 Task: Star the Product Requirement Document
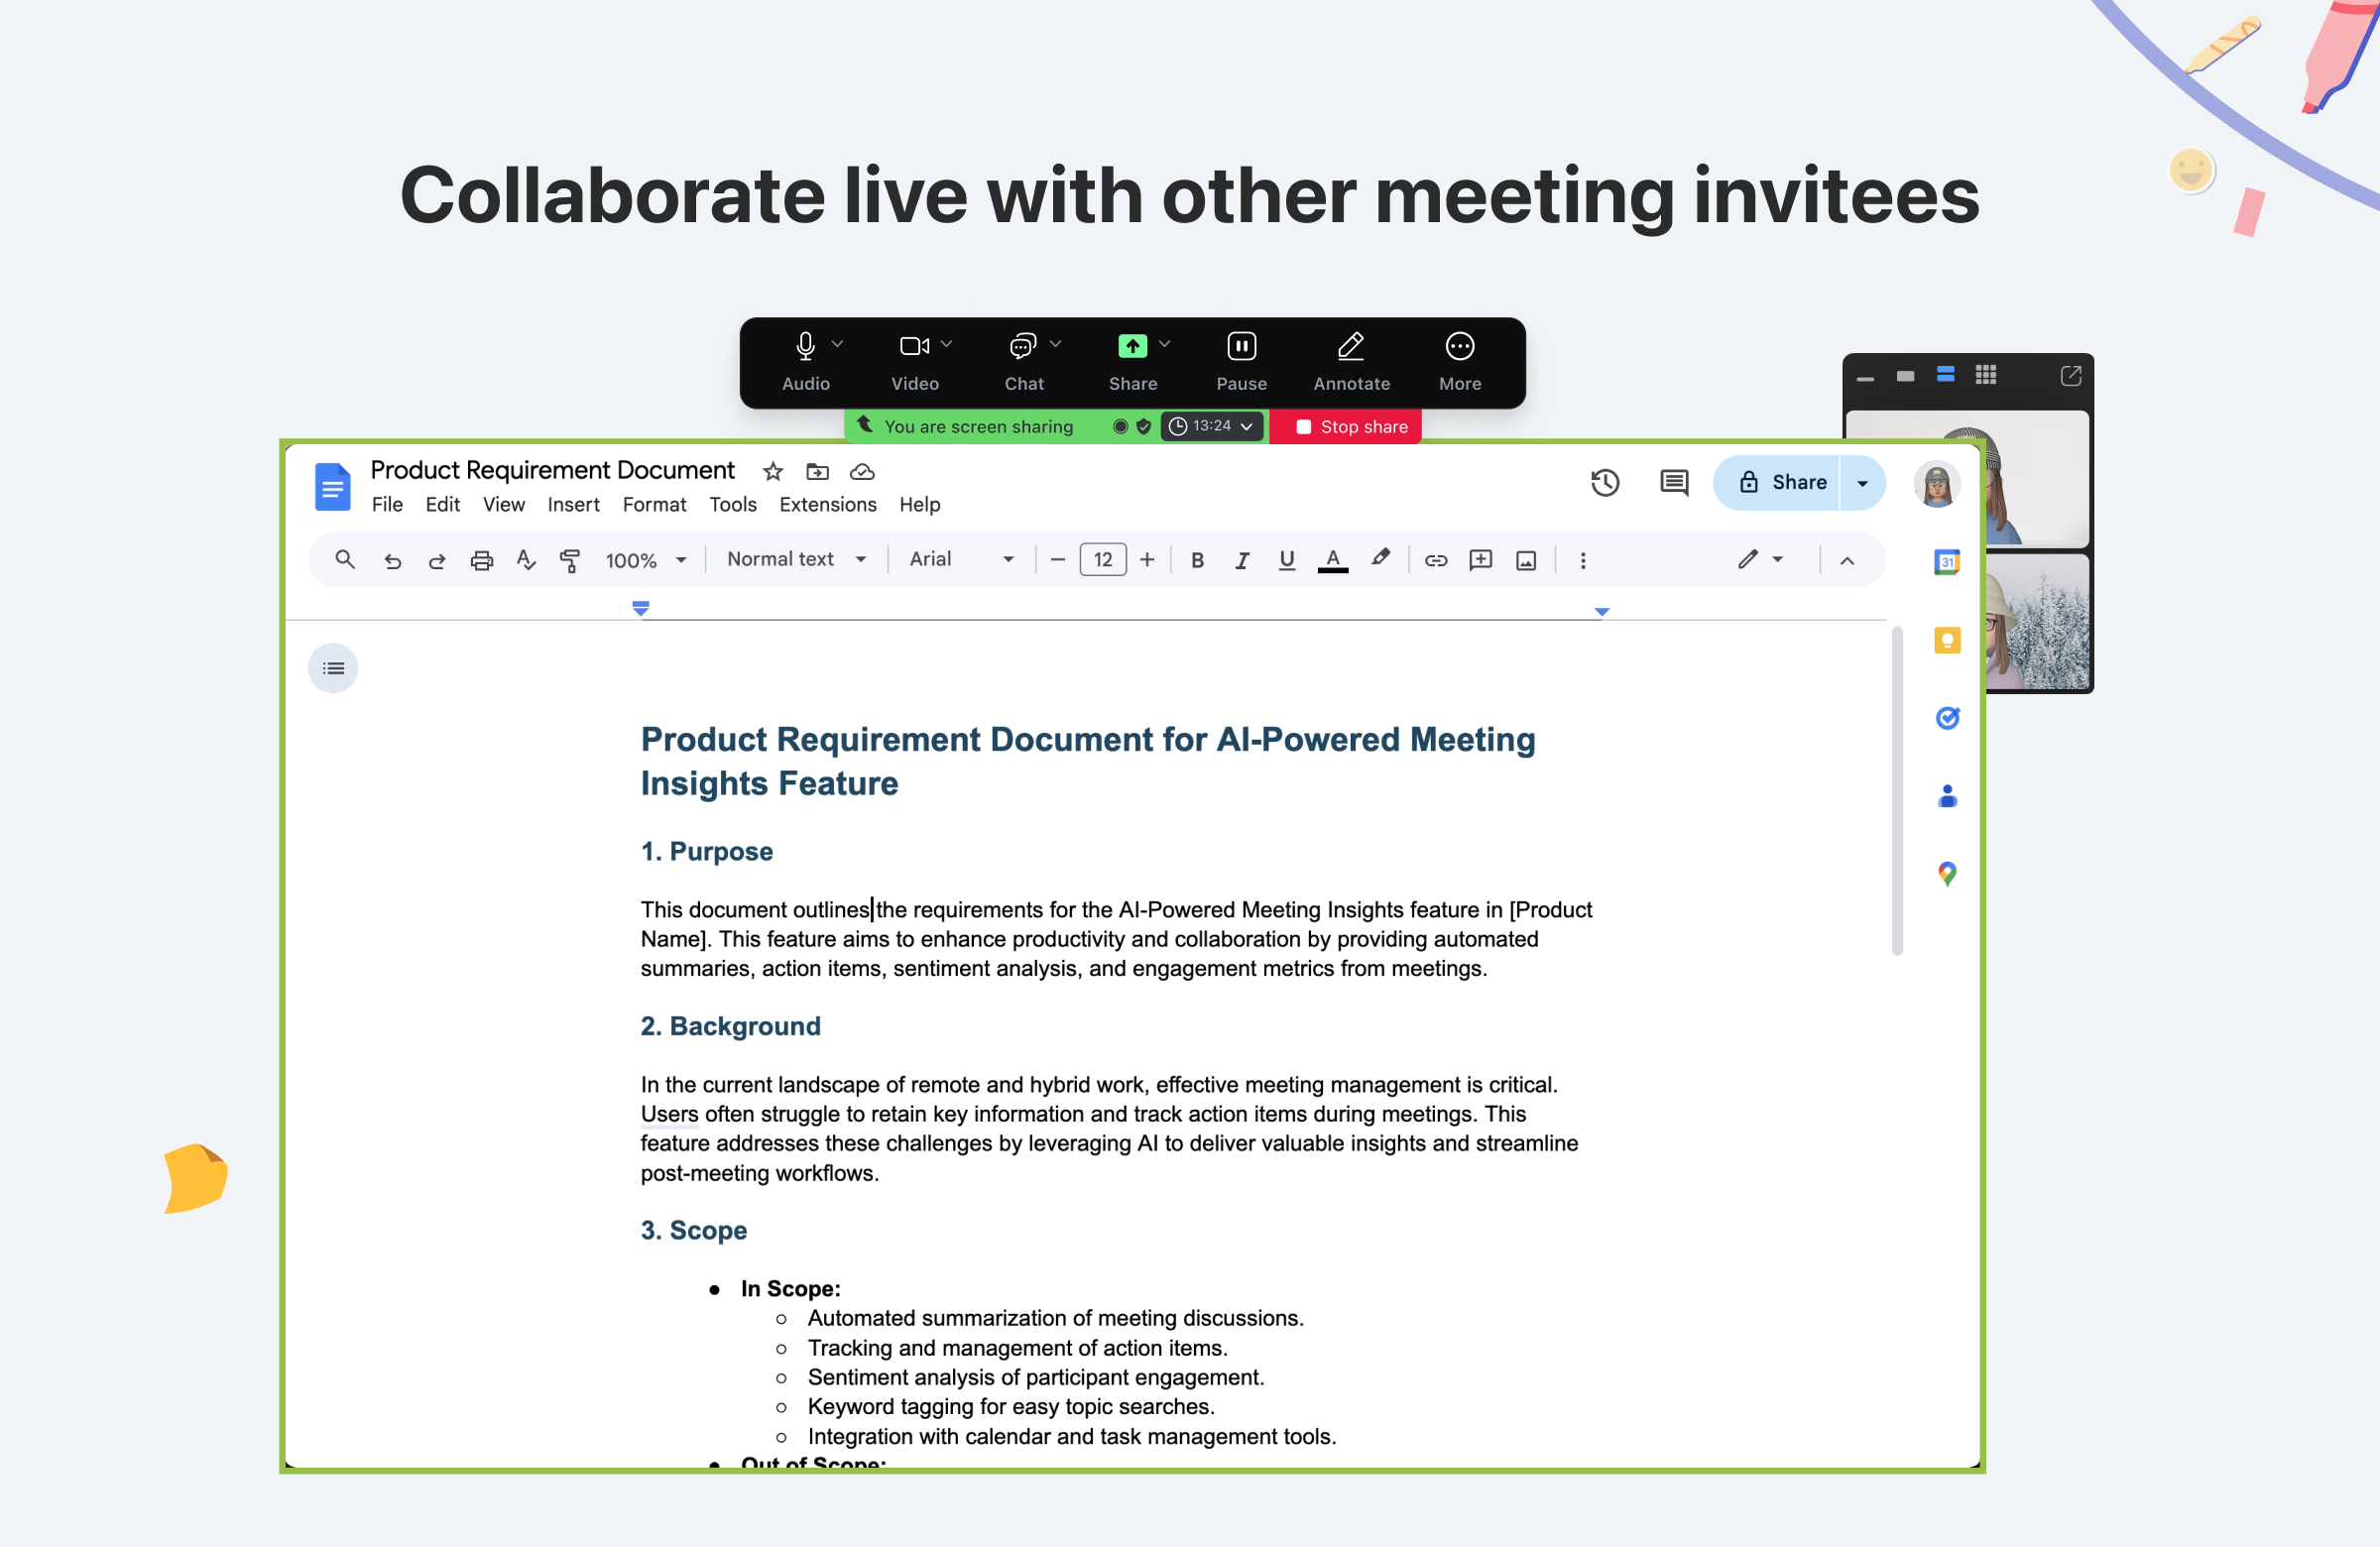tap(772, 471)
